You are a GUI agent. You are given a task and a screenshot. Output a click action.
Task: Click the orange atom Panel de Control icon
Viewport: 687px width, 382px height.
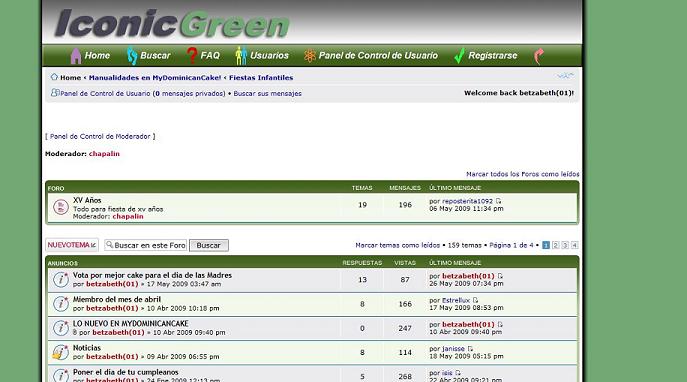tap(310, 56)
